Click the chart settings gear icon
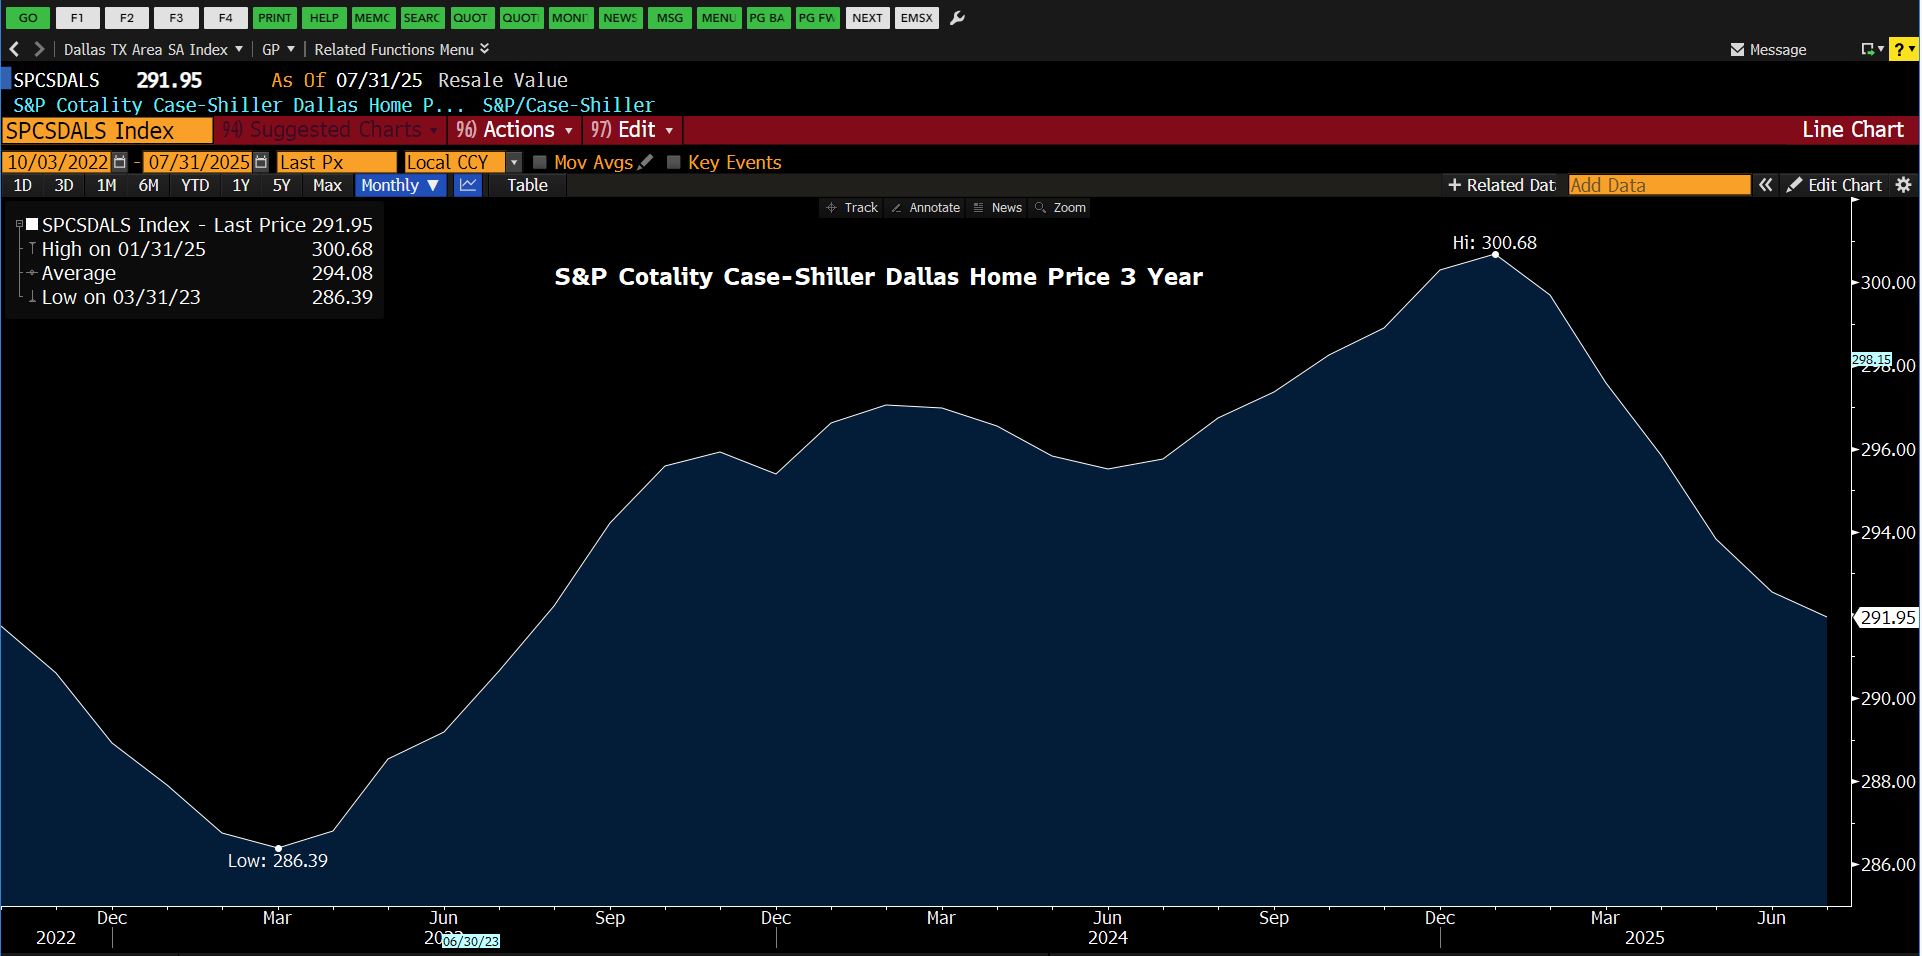1922x956 pixels. (1903, 185)
